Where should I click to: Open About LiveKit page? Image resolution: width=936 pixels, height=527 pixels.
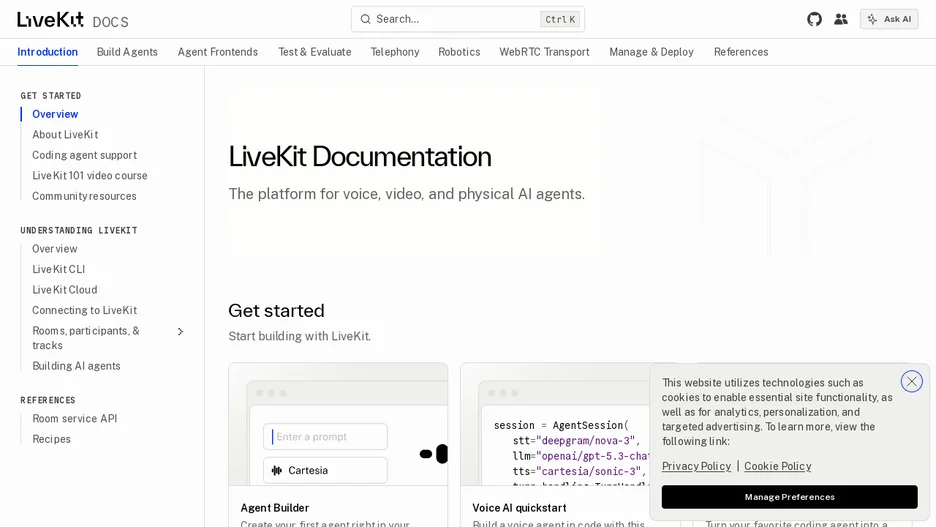[65, 134]
